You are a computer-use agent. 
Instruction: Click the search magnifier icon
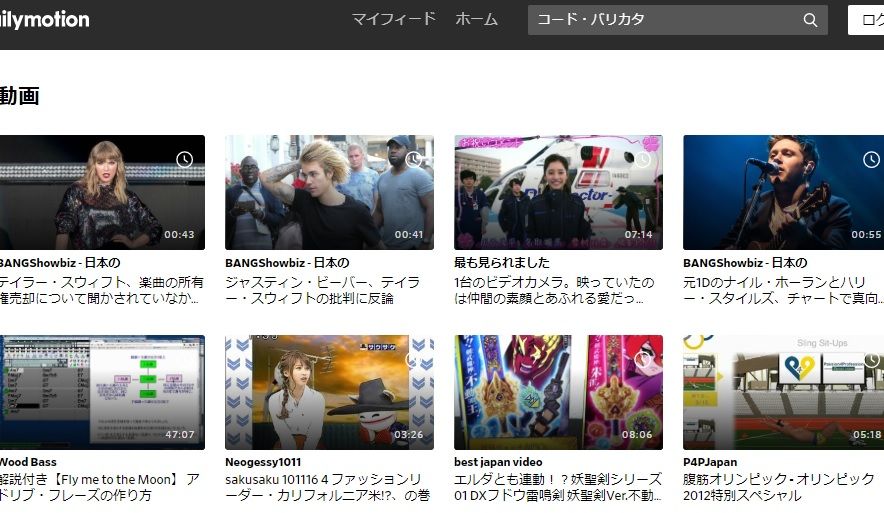[x=810, y=20]
